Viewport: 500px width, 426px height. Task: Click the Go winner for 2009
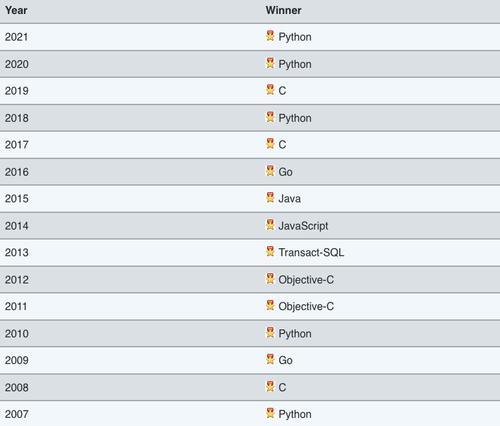285,360
